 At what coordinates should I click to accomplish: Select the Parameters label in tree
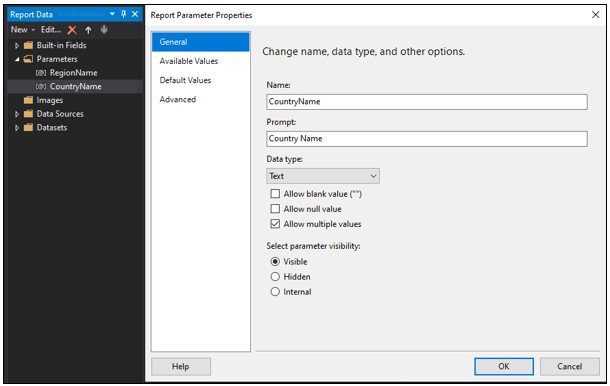coord(57,59)
